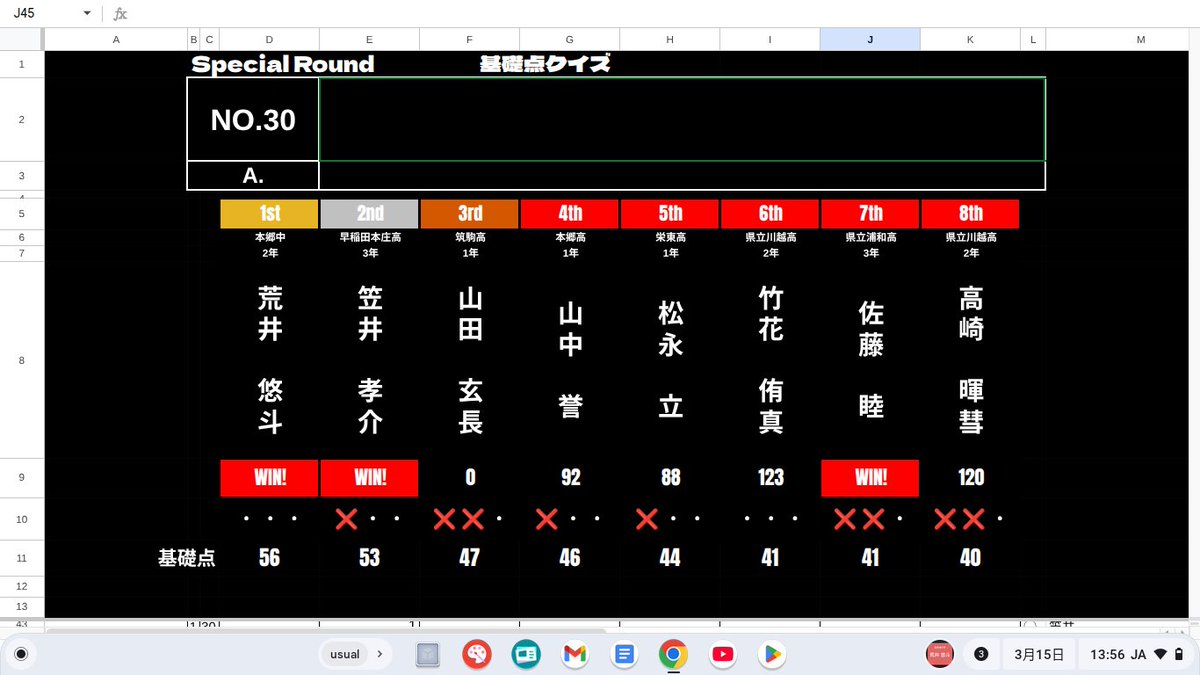Open the teal presentation card app in shelf
This screenshot has width=1200, height=675.
(x=526, y=654)
